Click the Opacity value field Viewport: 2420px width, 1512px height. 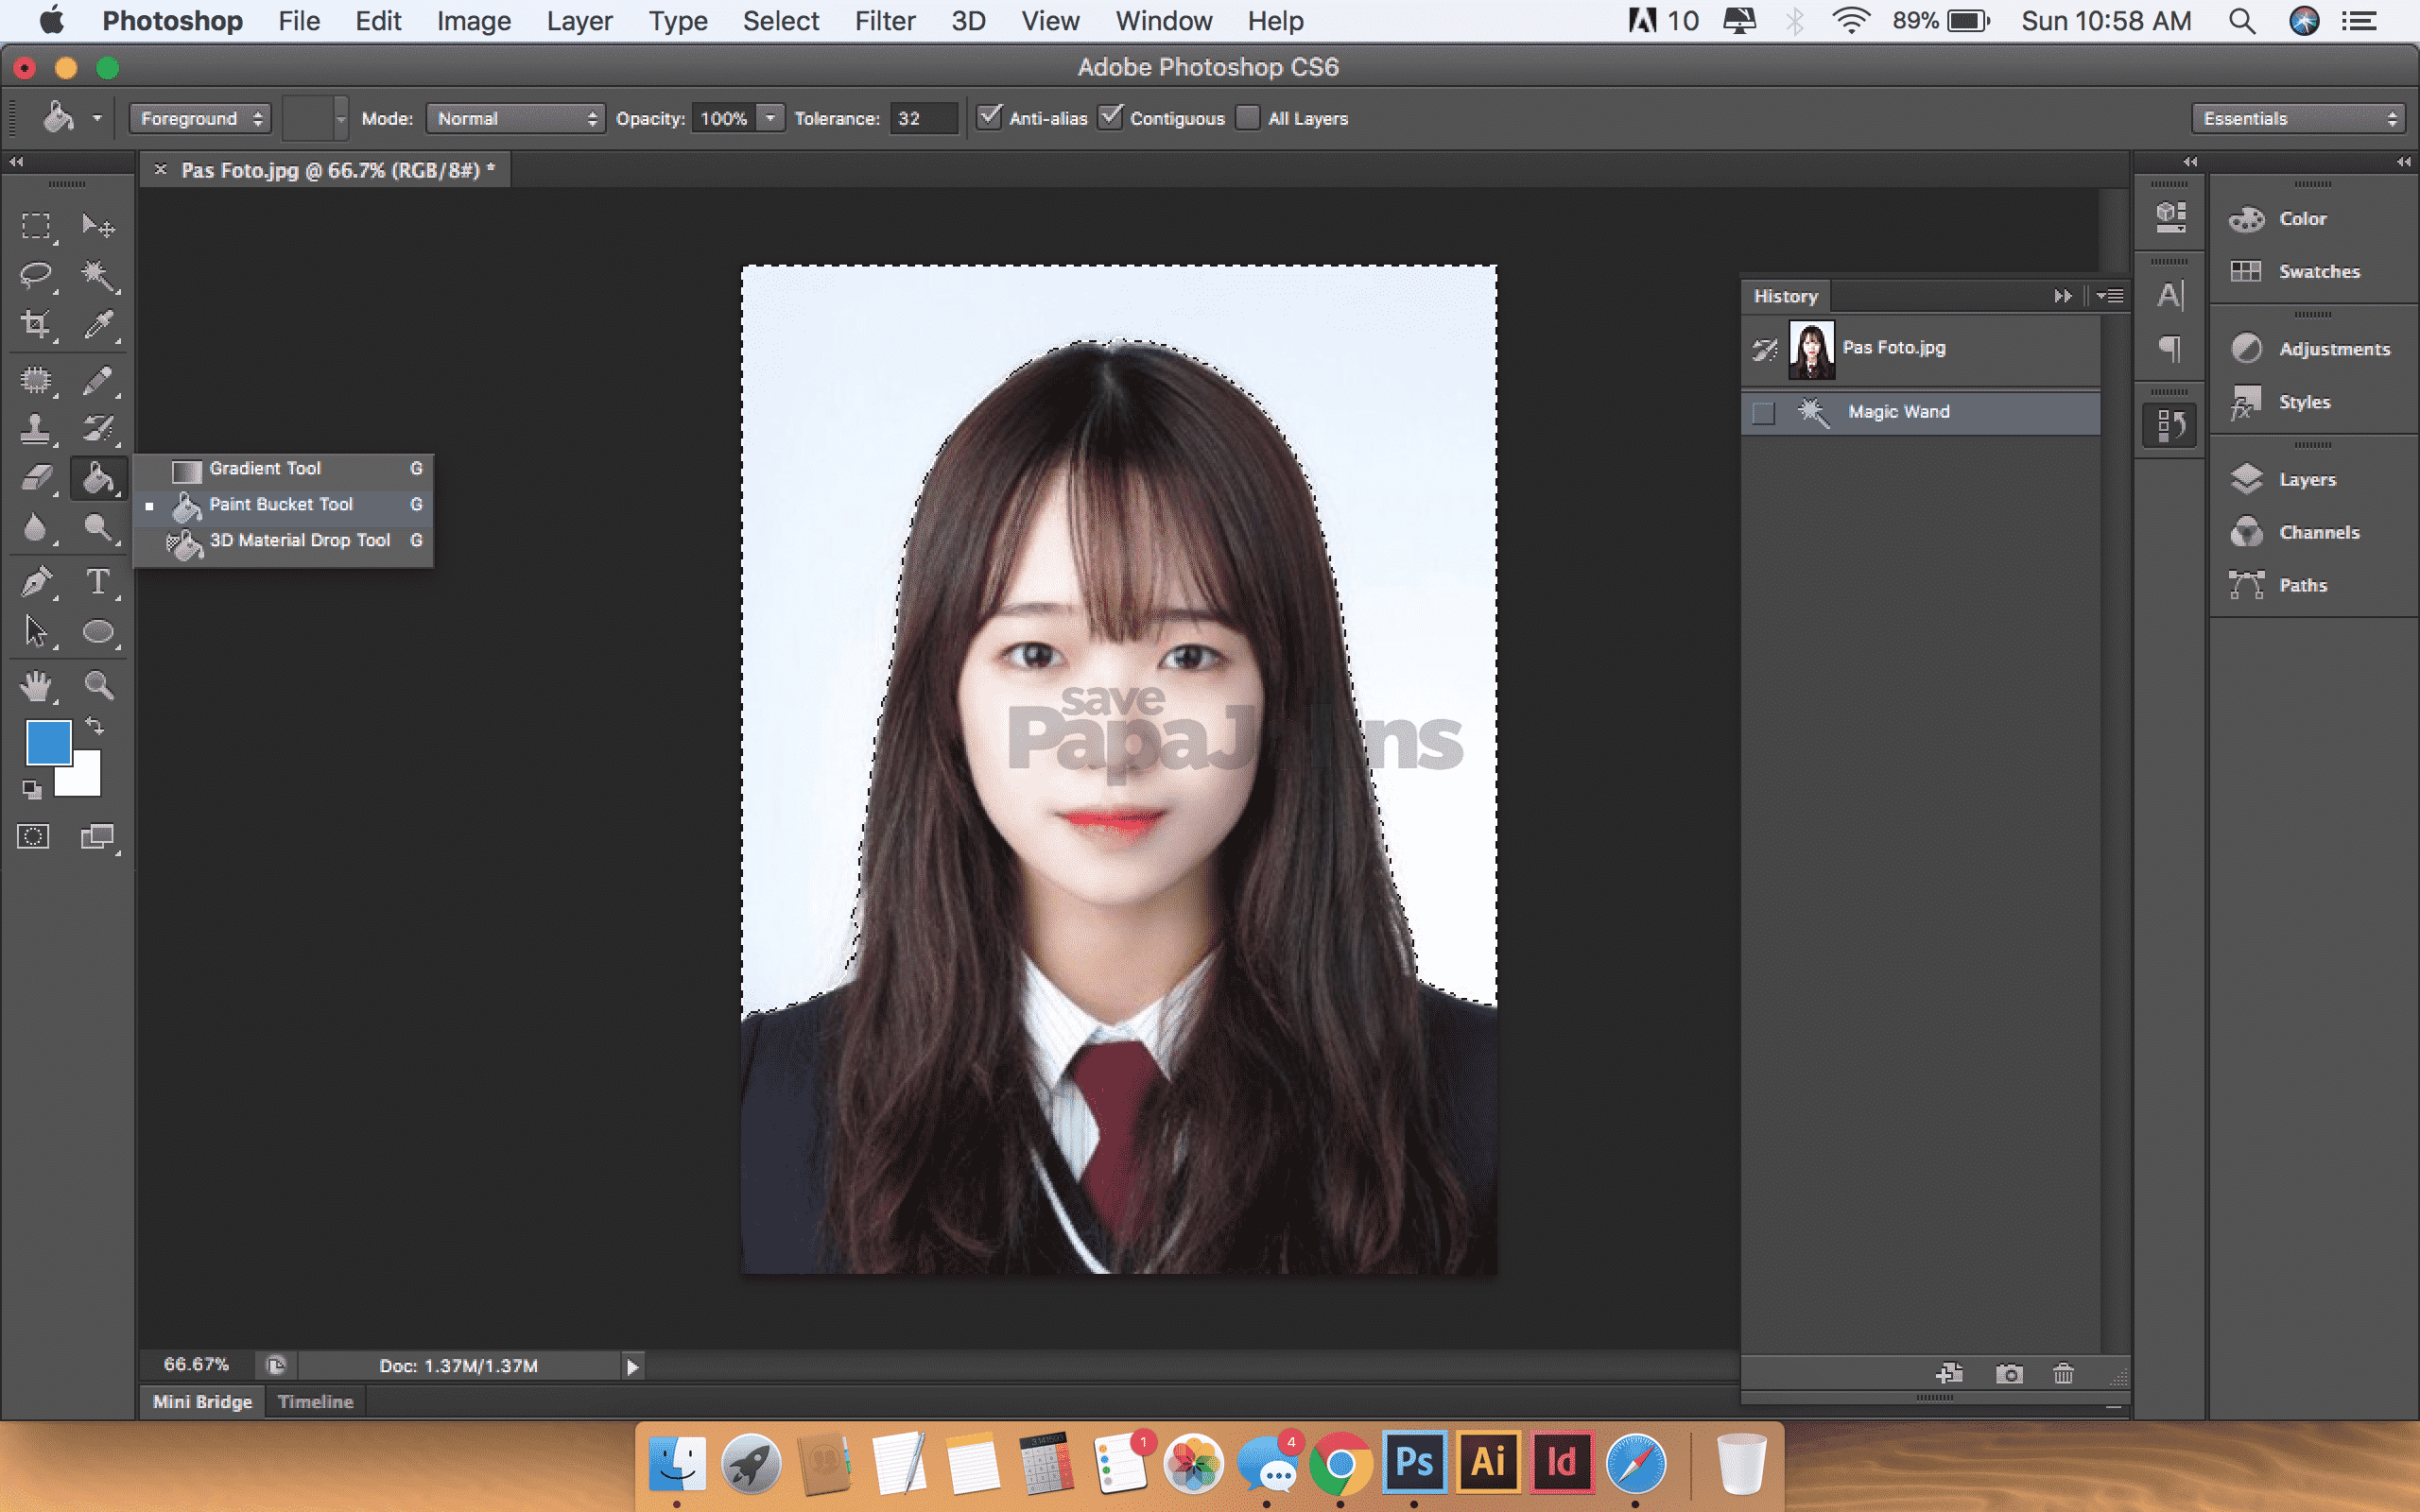click(x=724, y=118)
